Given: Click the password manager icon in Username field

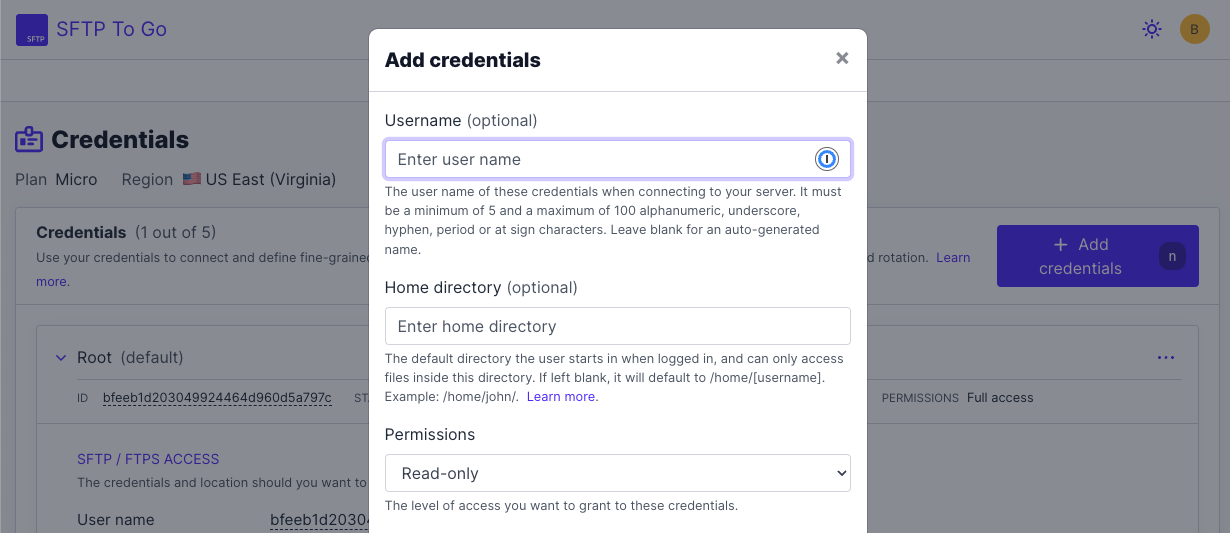Looking at the screenshot, I should 826,159.
